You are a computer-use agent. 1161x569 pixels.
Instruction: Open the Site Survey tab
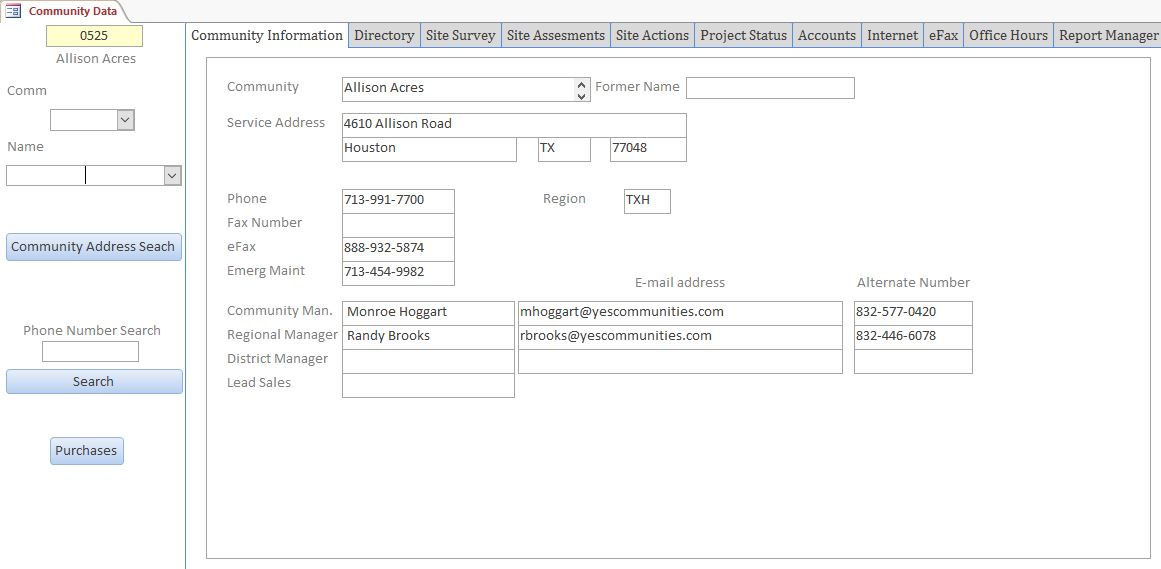(x=460, y=35)
